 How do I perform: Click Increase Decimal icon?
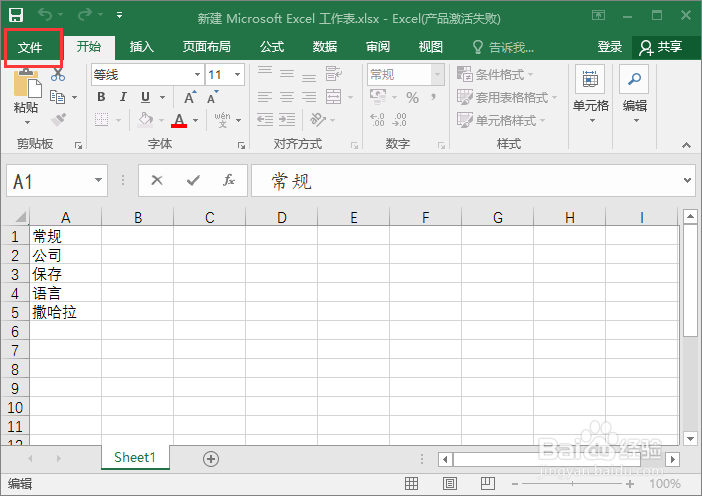(377, 120)
